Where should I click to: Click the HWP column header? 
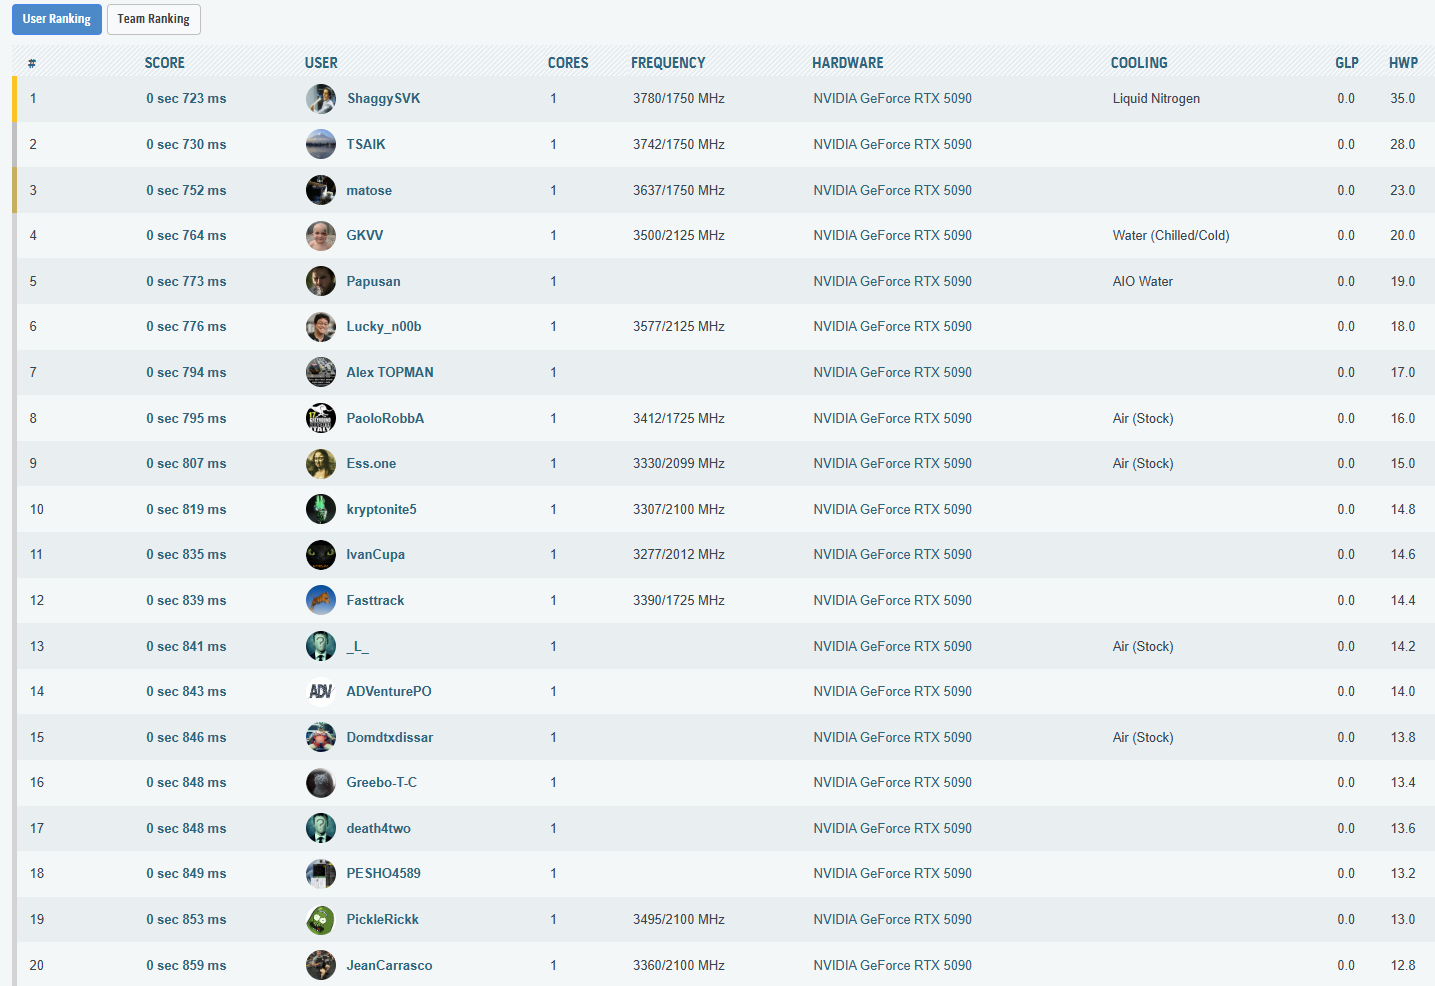tap(1402, 62)
